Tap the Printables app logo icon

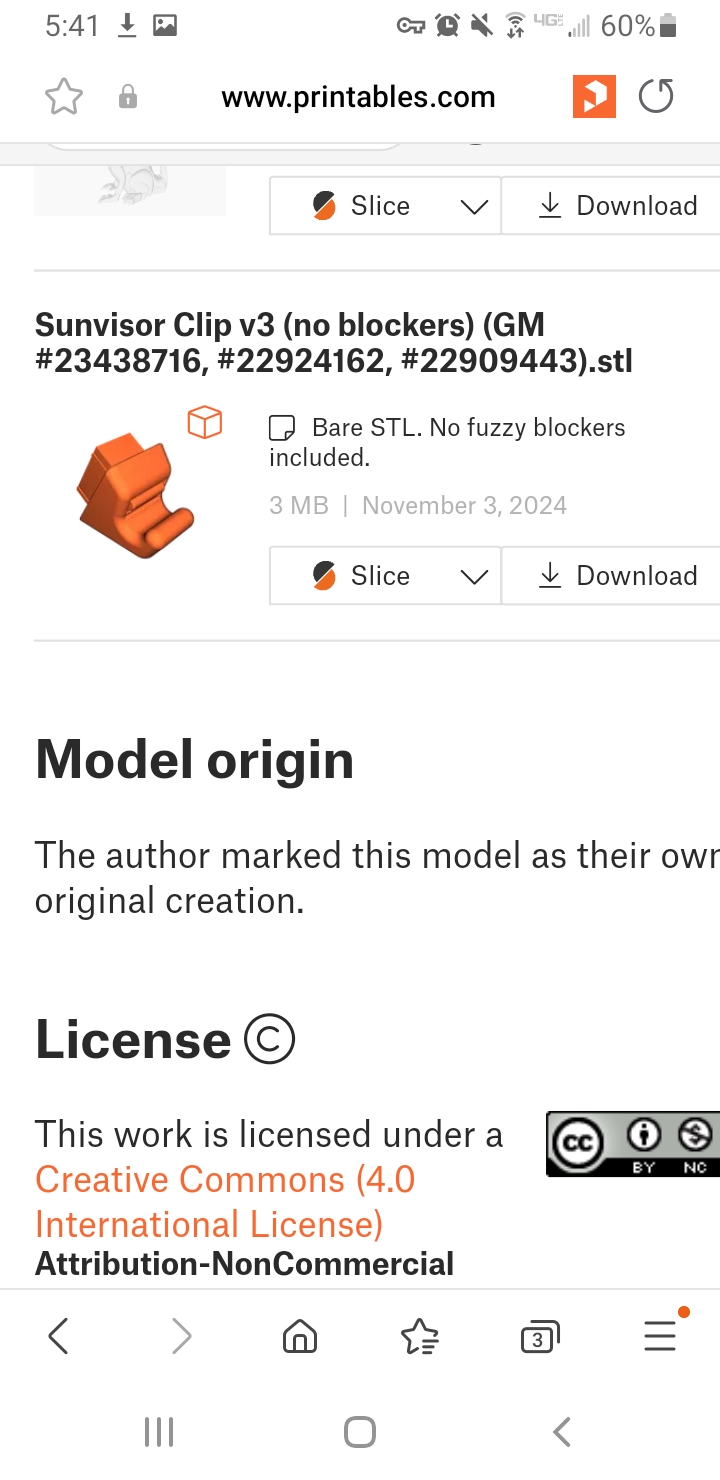click(594, 97)
